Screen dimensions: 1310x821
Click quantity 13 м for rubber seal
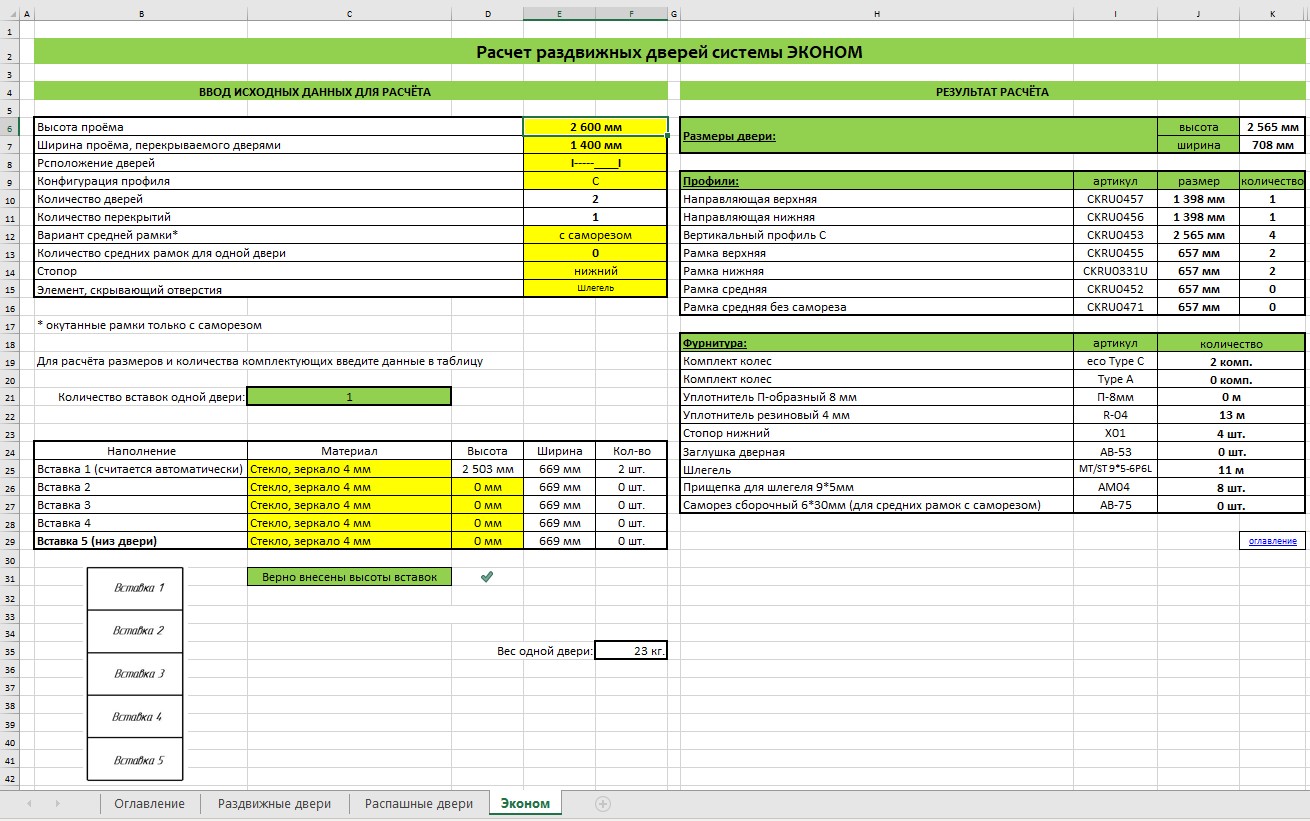pyautogui.click(x=1230, y=415)
